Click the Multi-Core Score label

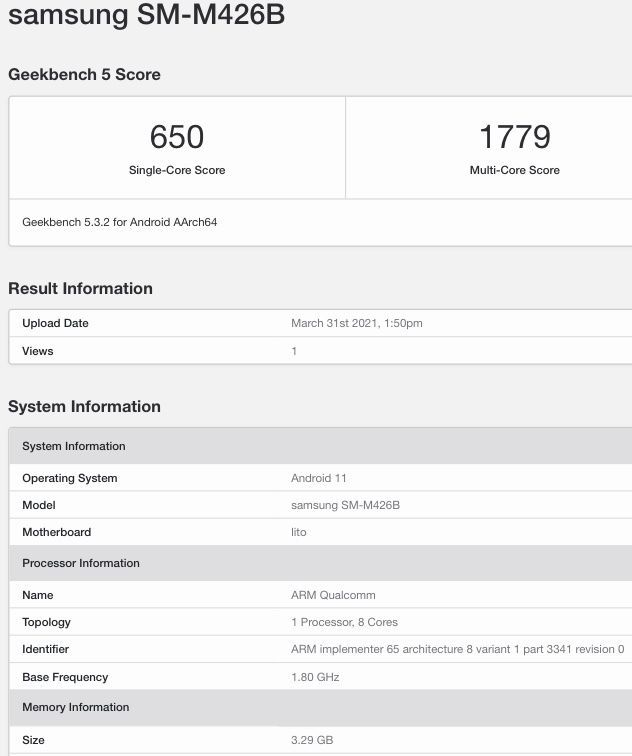pyautogui.click(x=515, y=170)
